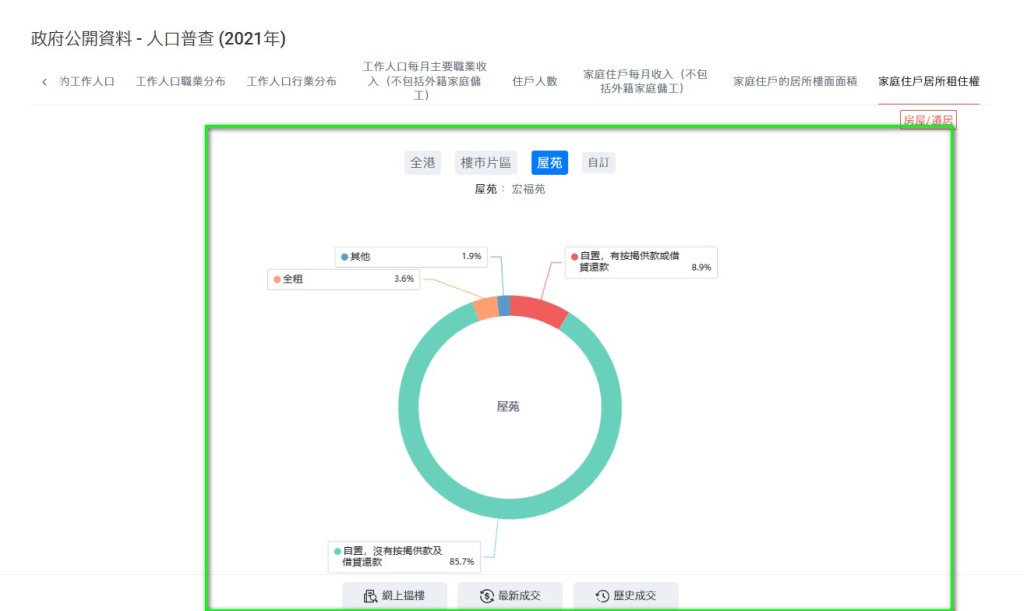
Task: Switch to the 住戶人數 tab
Action: click(x=536, y=80)
